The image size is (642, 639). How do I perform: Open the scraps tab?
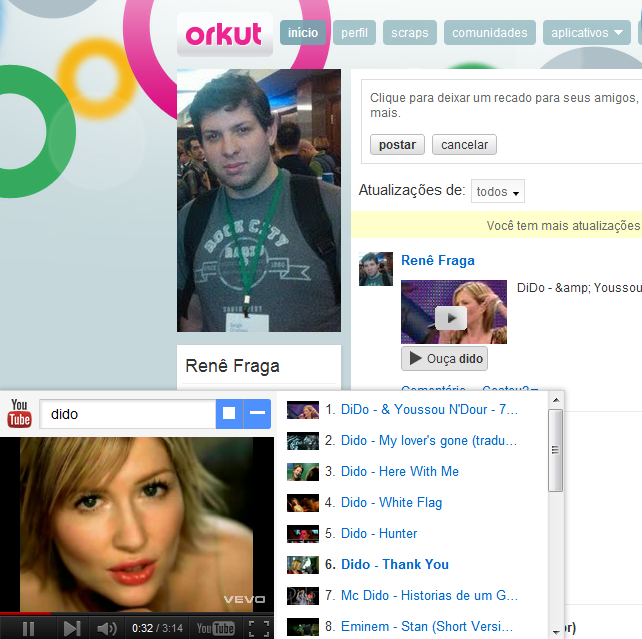pyautogui.click(x=410, y=32)
